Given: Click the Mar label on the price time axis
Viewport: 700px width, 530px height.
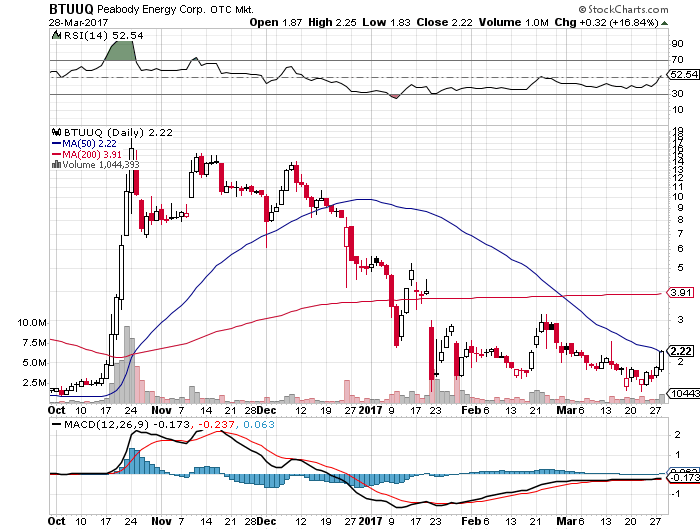Looking at the screenshot, I should 567,410.
